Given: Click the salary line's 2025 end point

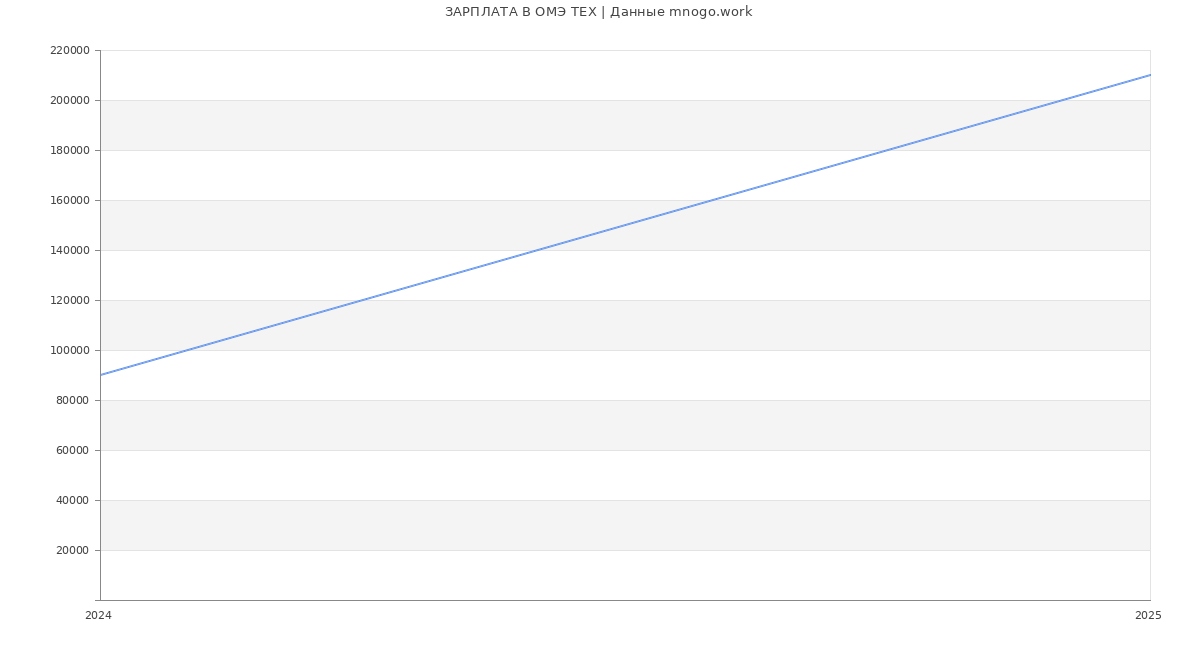Looking at the screenshot, I should coord(1149,75).
